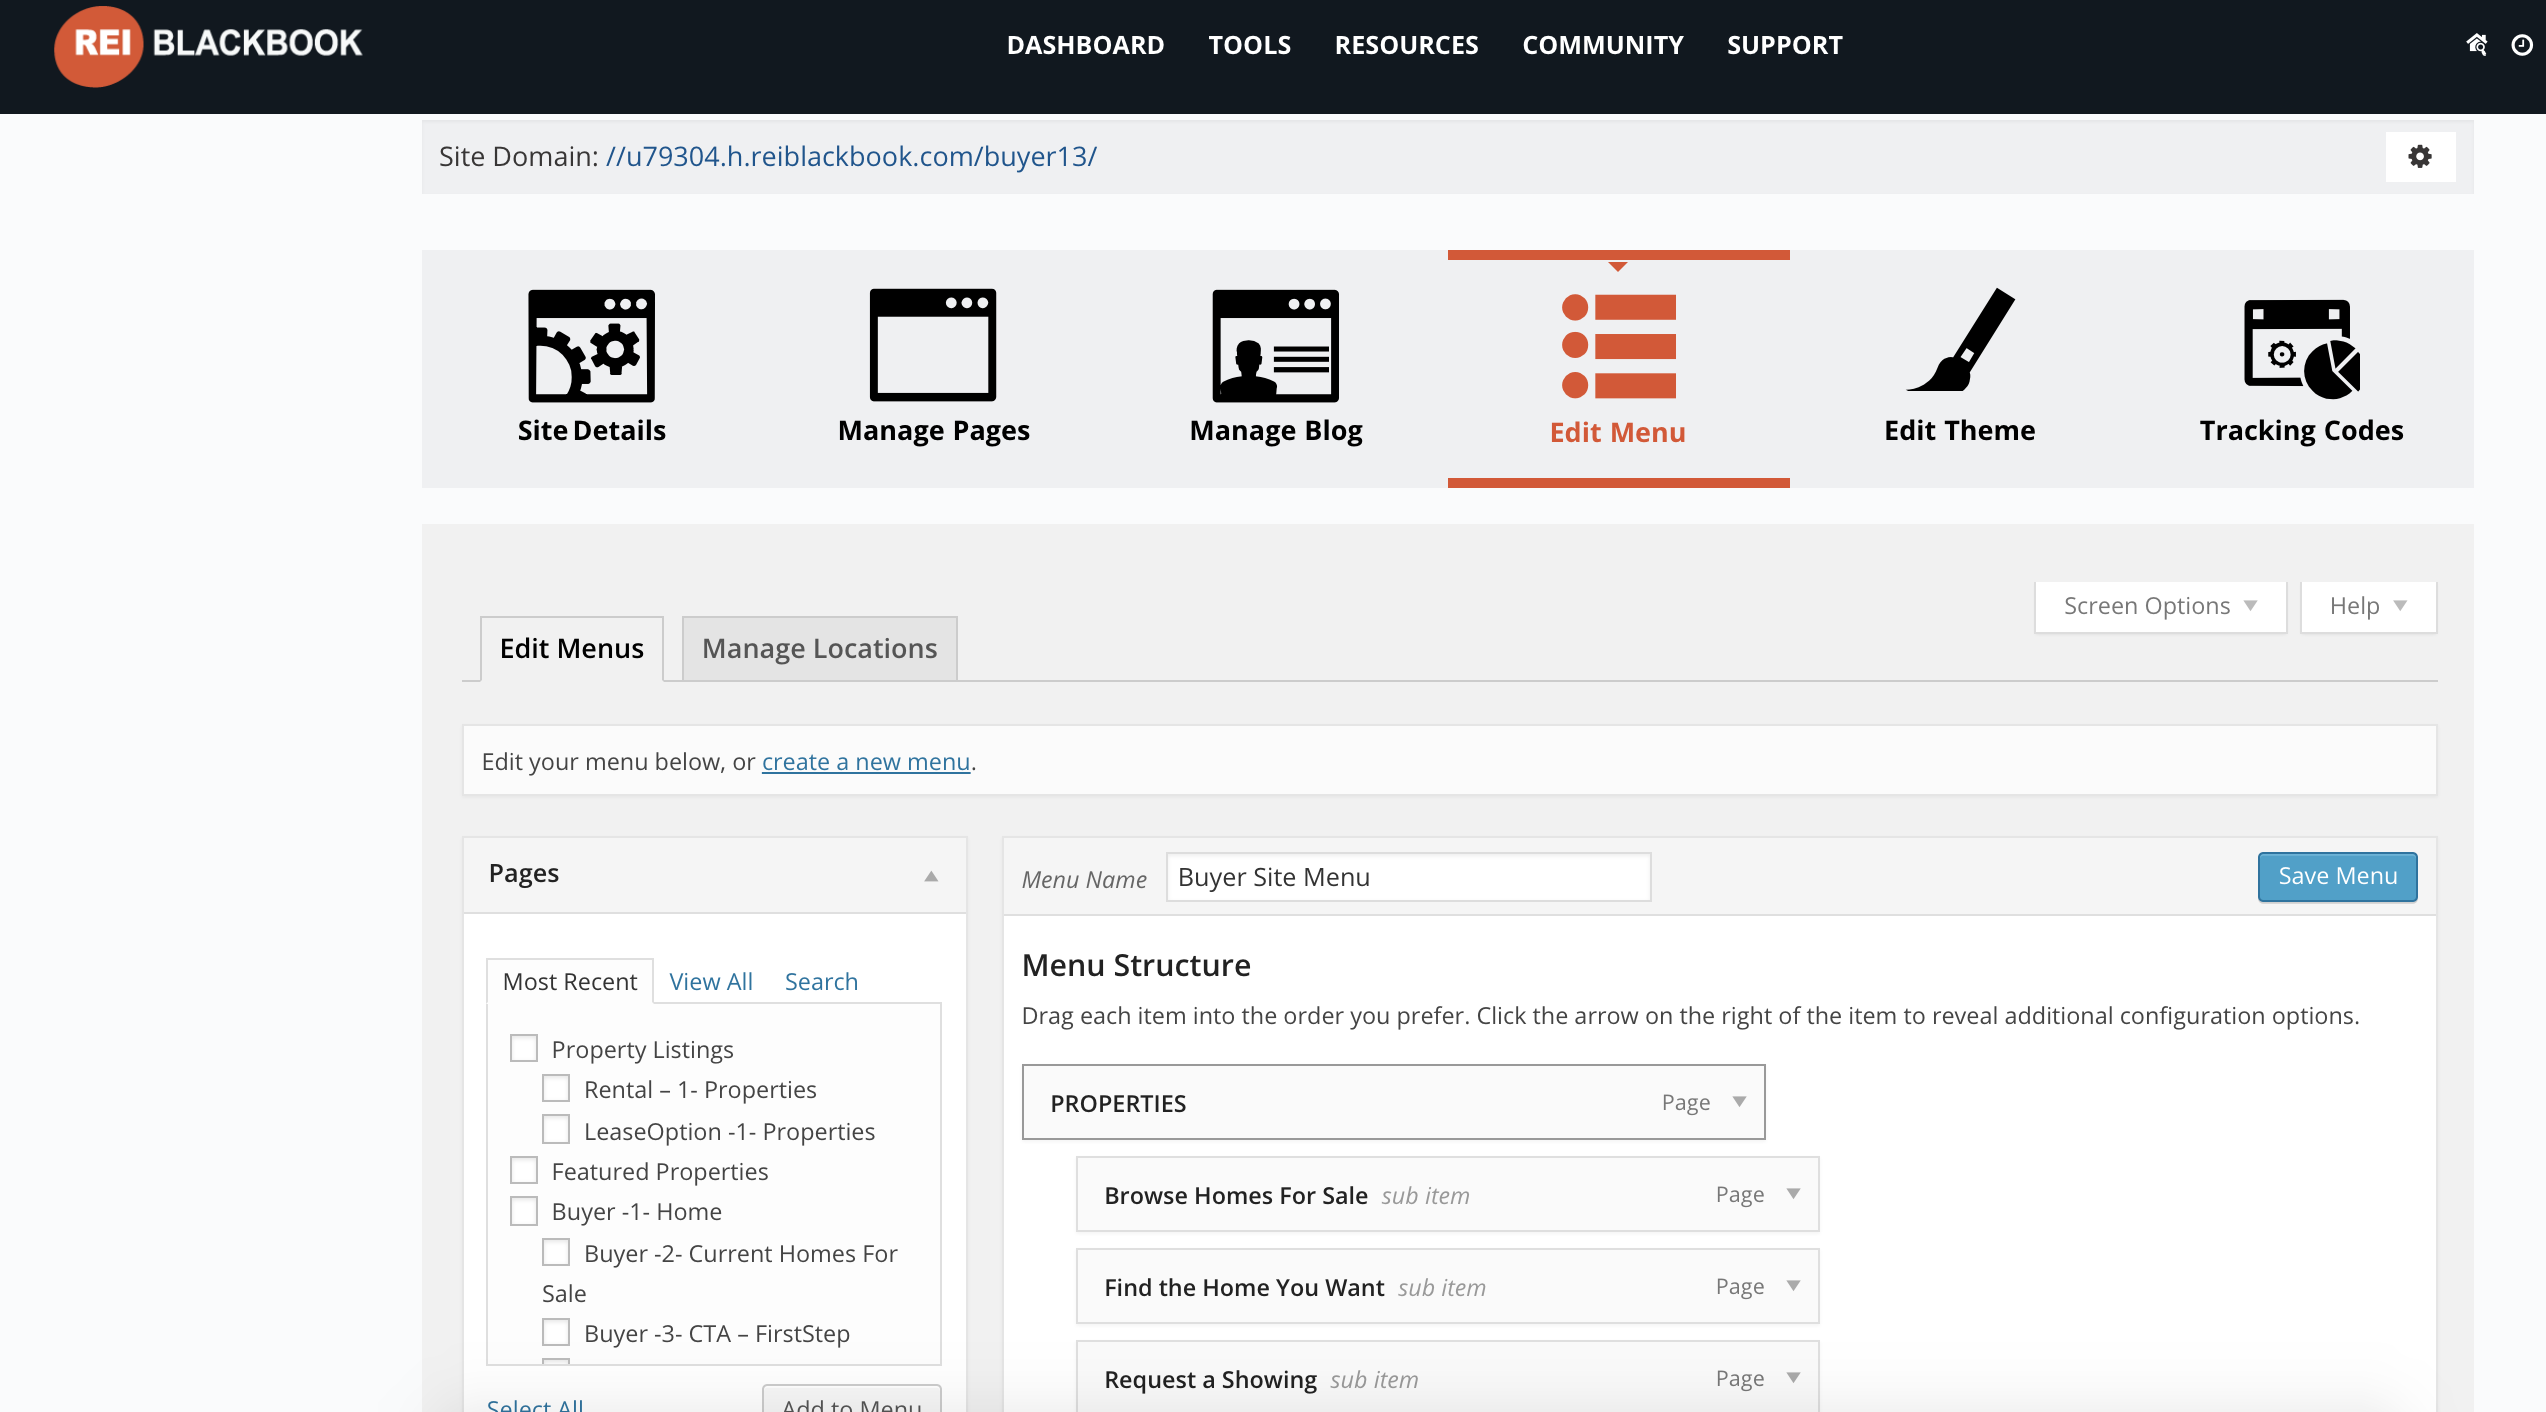Click the Edit Theme label
This screenshot has height=1412, width=2546.
coord(1959,430)
